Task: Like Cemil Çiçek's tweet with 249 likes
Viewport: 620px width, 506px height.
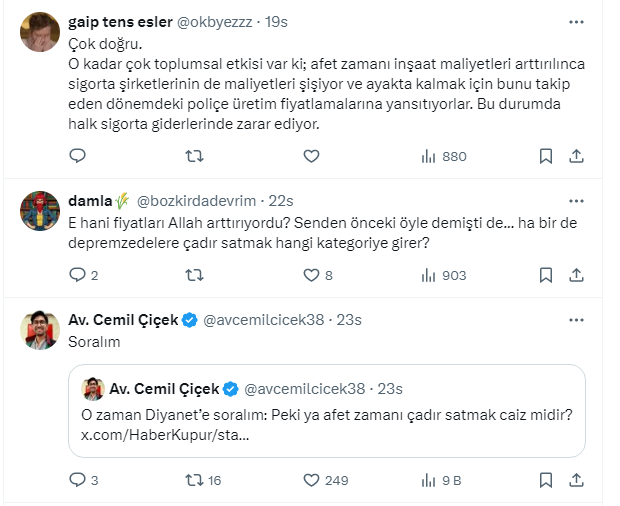Action: (311, 480)
